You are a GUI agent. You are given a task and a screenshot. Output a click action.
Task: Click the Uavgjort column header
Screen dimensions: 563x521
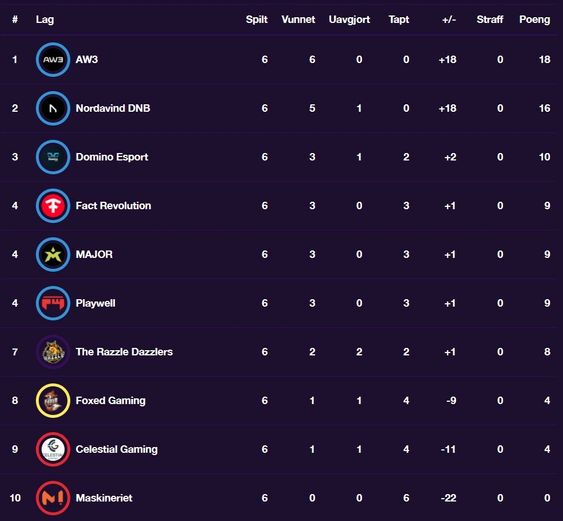(349, 20)
